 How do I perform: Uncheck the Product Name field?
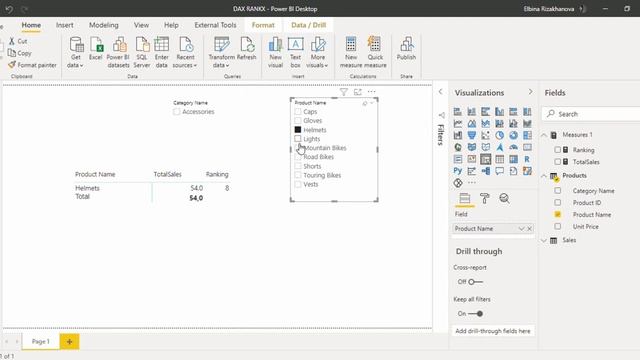point(558,214)
